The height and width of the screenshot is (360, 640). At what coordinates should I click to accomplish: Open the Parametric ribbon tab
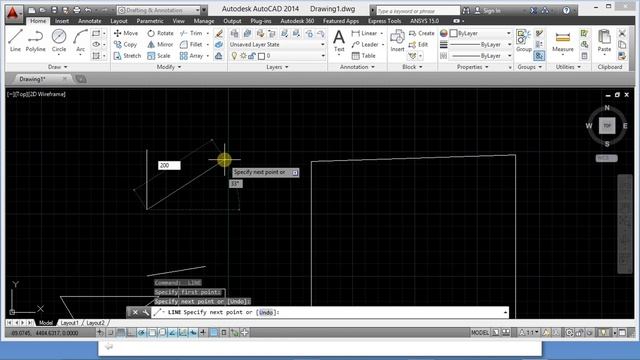coord(150,21)
